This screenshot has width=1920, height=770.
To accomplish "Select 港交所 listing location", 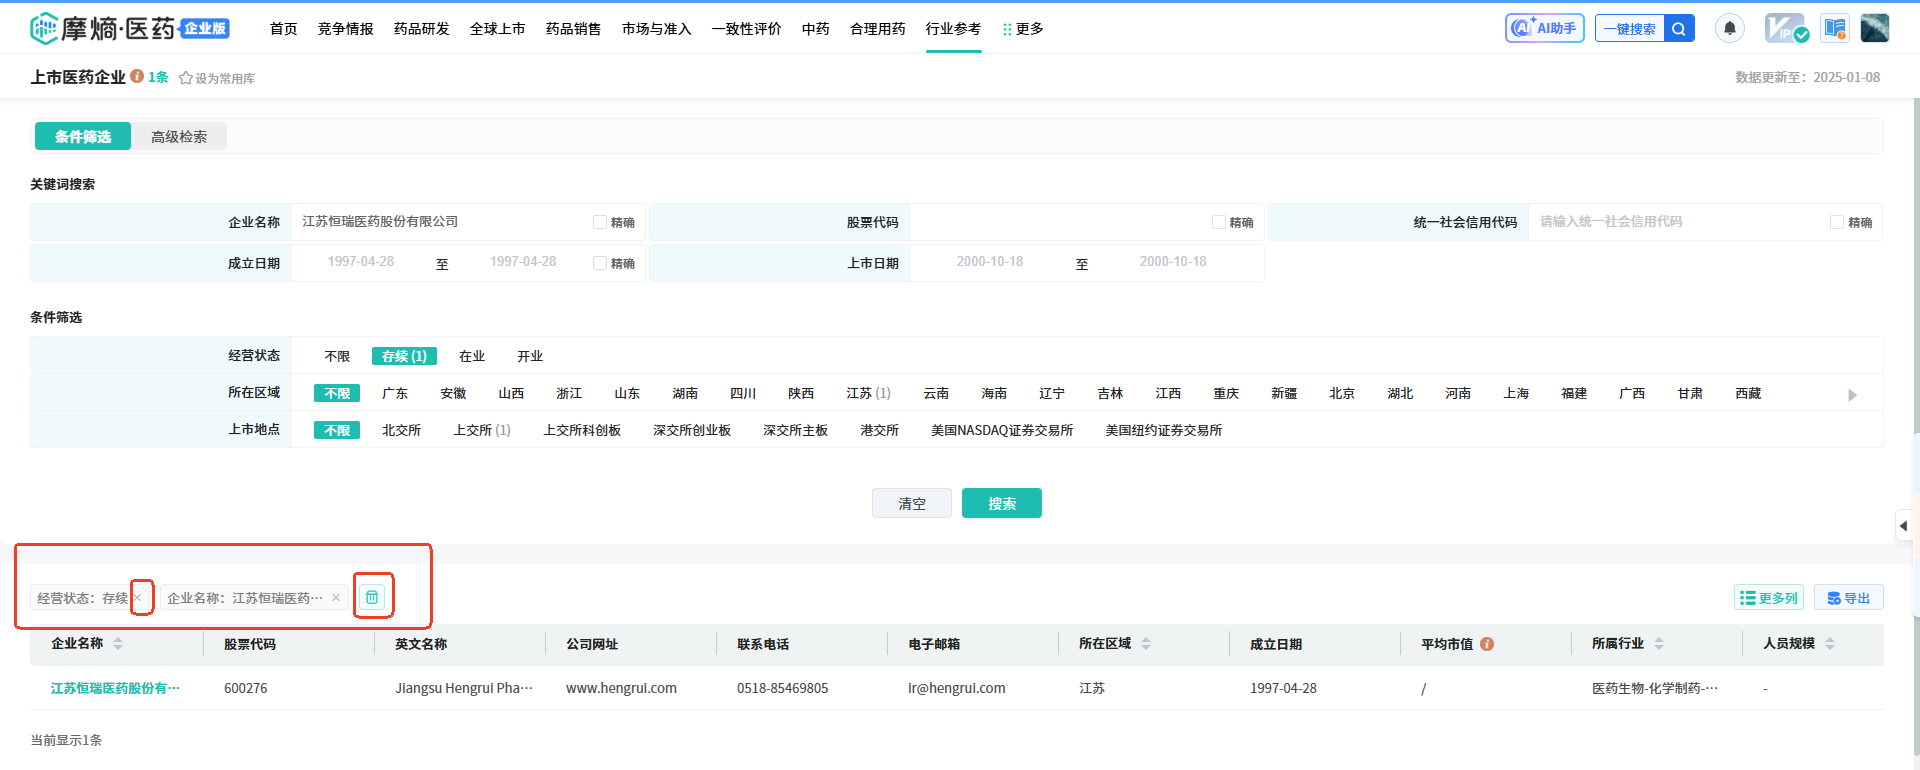I will click(x=880, y=430).
